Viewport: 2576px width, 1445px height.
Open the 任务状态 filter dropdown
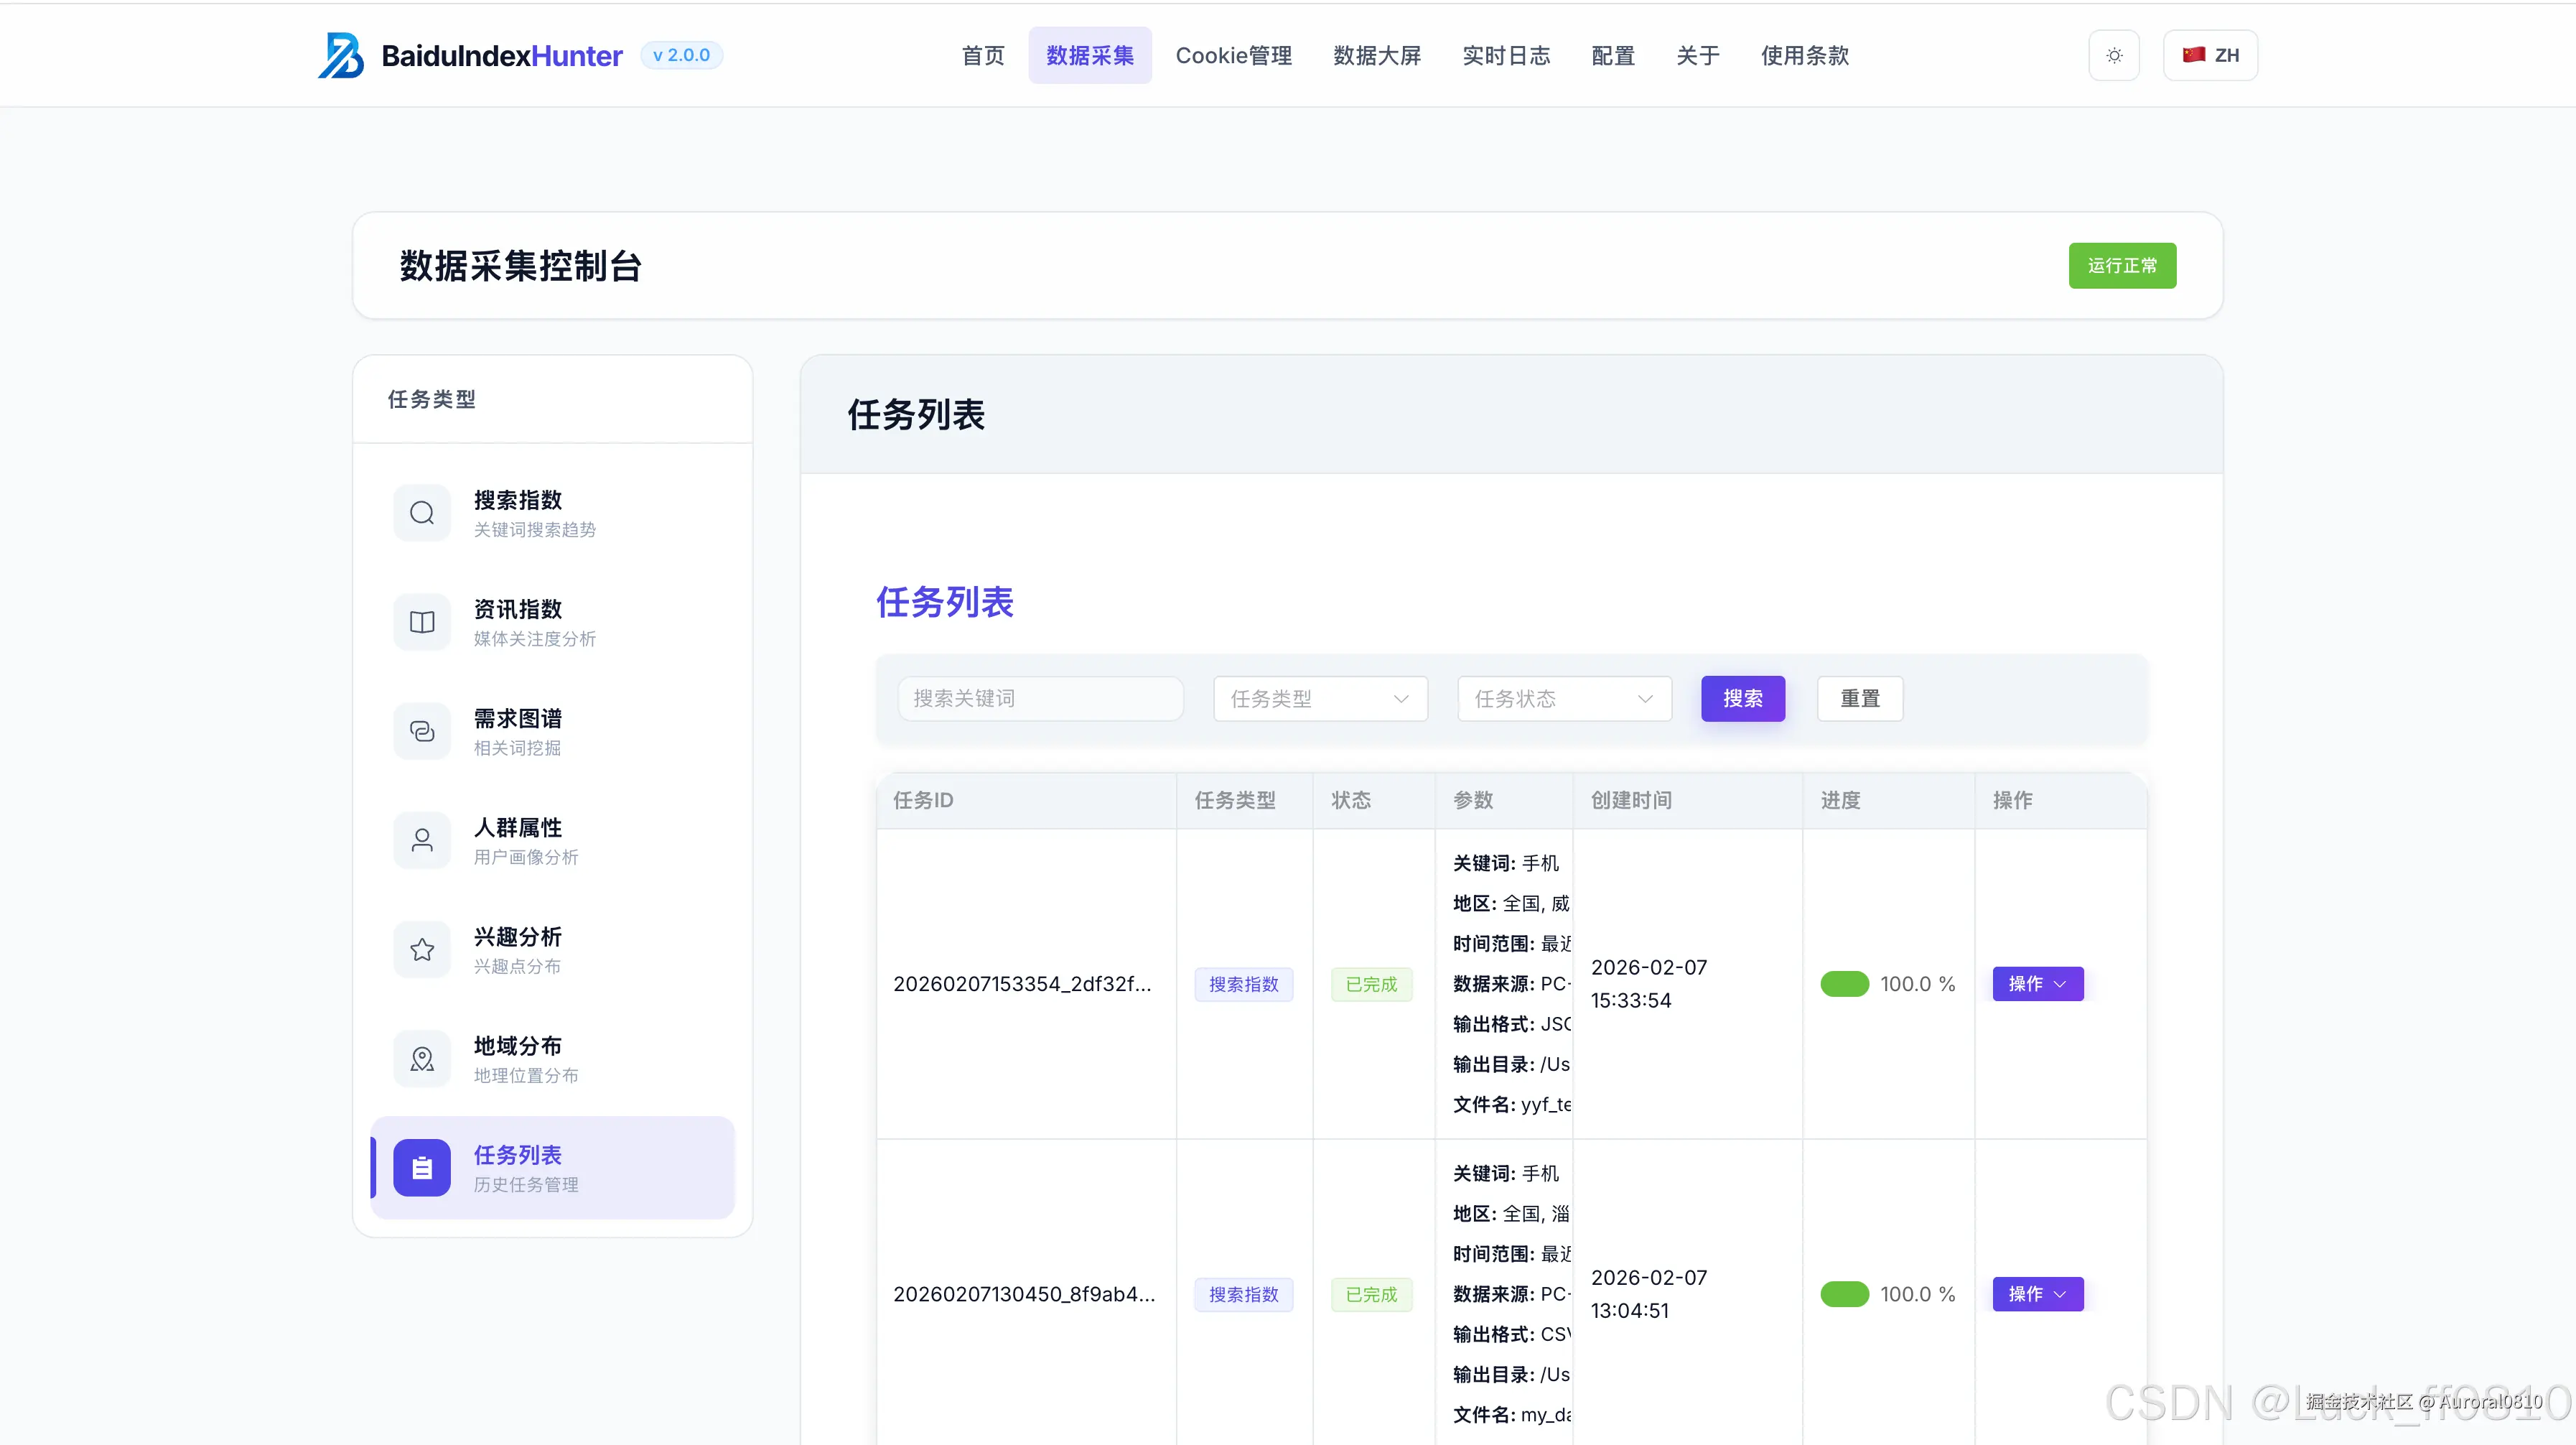pos(1562,698)
